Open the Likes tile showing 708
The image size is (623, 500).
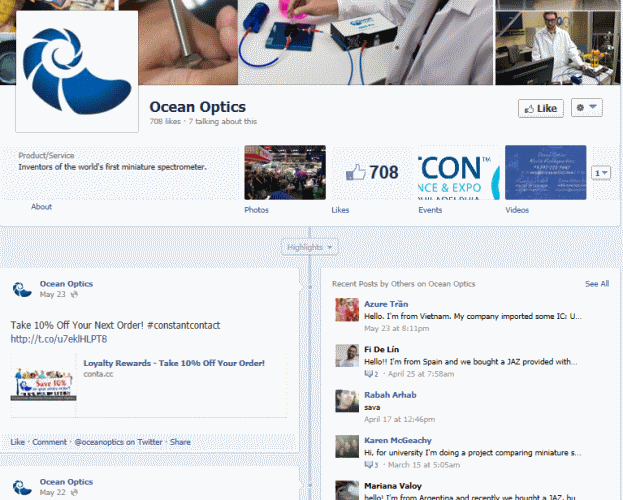coord(371,172)
